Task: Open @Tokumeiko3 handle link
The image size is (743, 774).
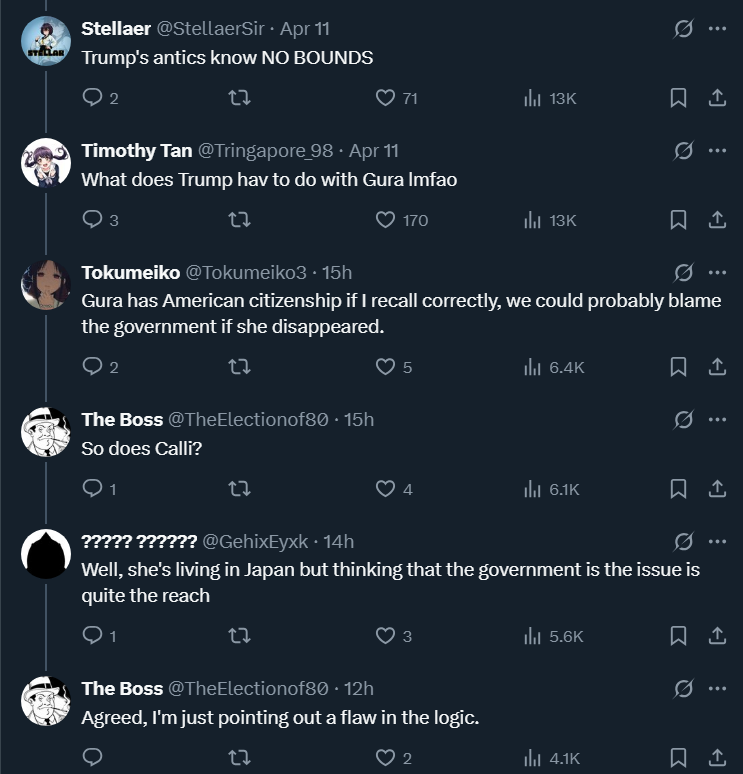Action: (x=246, y=272)
